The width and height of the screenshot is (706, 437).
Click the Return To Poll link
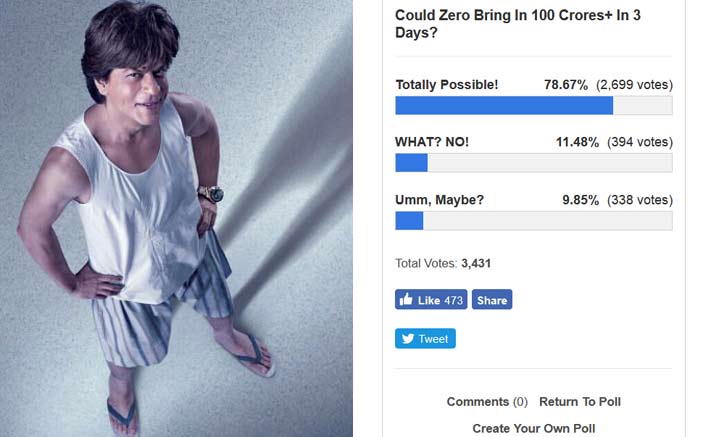(580, 401)
